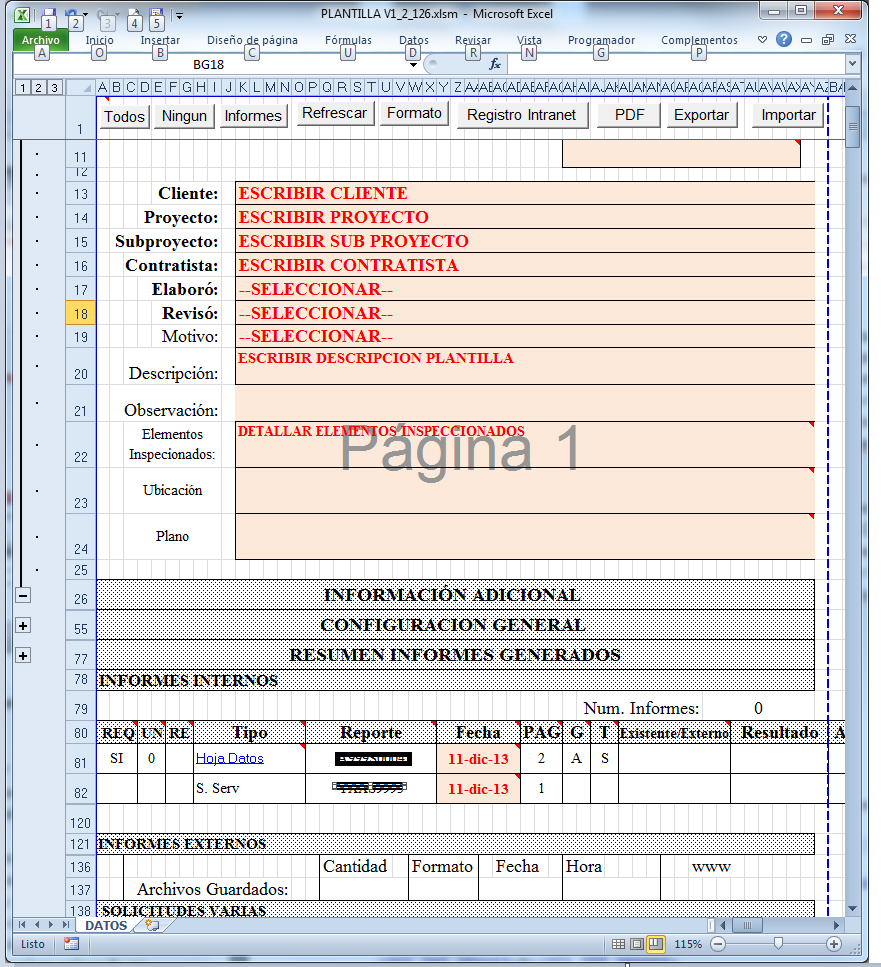
Task: Open the Fórmulas ribbon tab
Action: click(348, 41)
